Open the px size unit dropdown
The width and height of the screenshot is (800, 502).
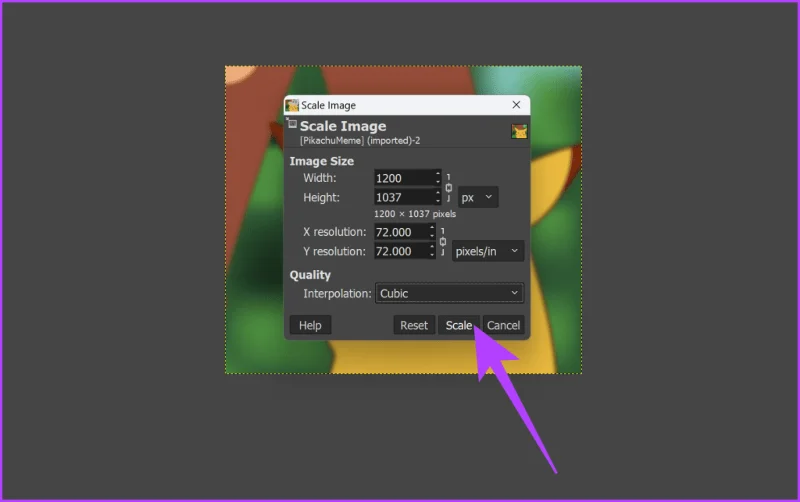(x=478, y=197)
